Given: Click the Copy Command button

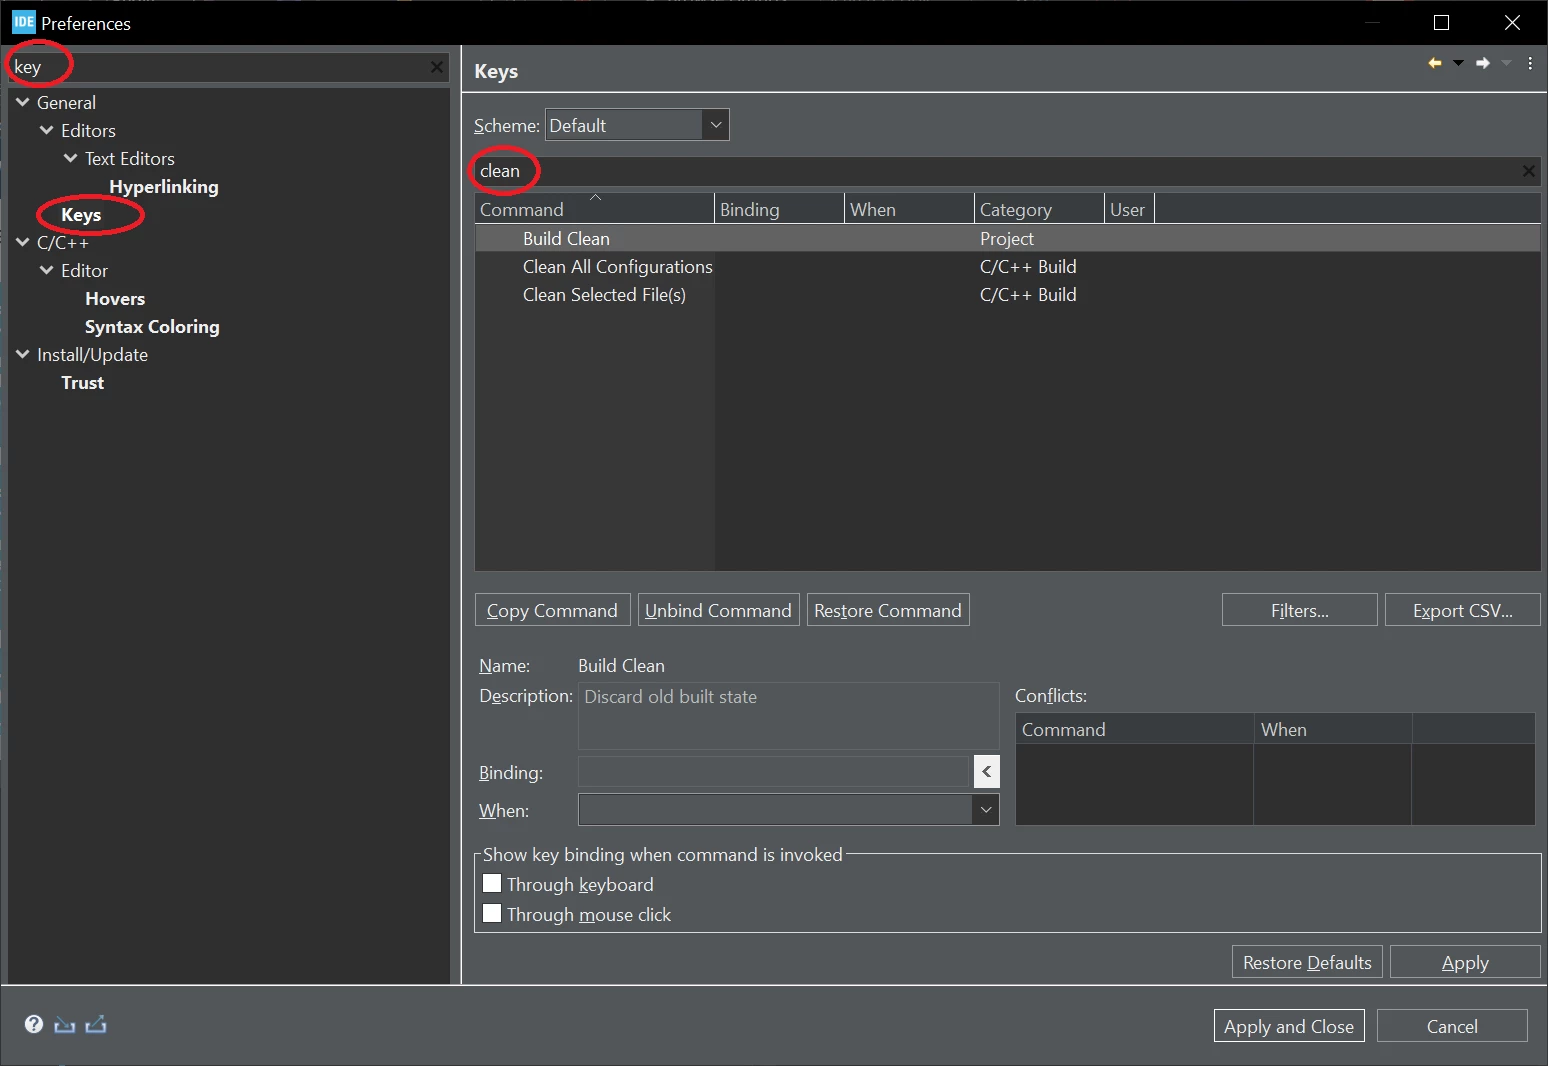Looking at the screenshot, I should 553,610.
